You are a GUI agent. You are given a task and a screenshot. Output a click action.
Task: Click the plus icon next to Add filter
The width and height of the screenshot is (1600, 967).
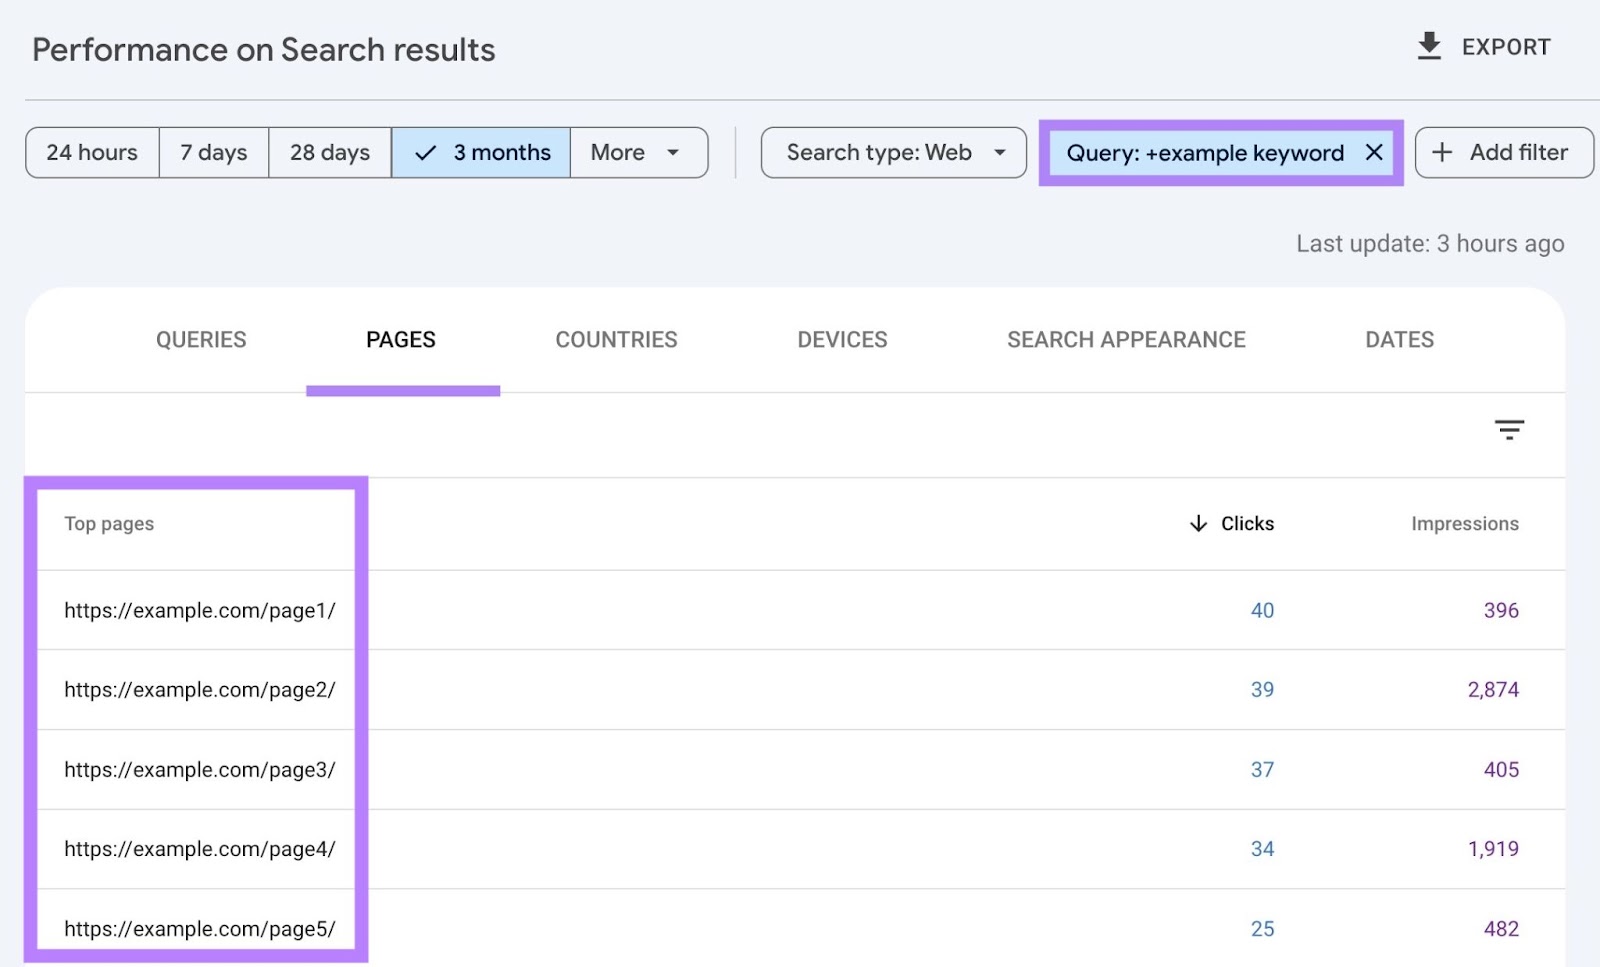coord(1443,152)
